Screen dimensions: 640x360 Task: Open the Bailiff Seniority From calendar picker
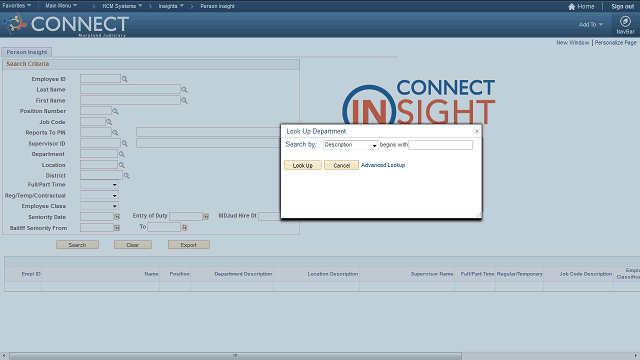117,228
